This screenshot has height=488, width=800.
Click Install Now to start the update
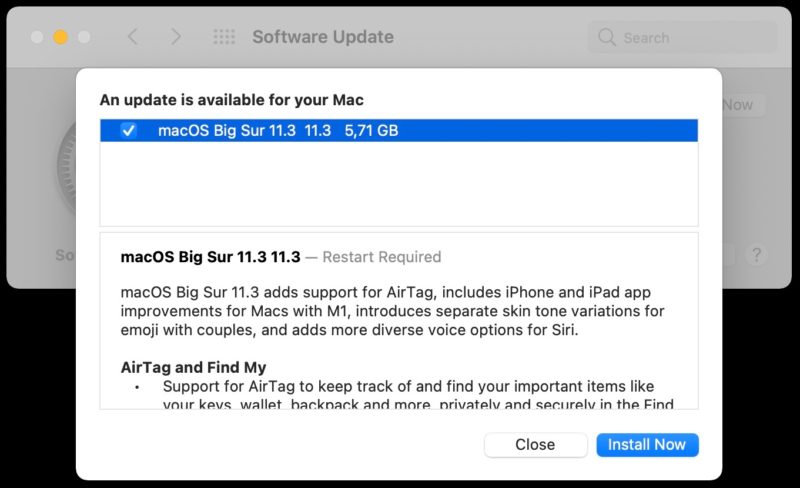[x=647, y=445]
